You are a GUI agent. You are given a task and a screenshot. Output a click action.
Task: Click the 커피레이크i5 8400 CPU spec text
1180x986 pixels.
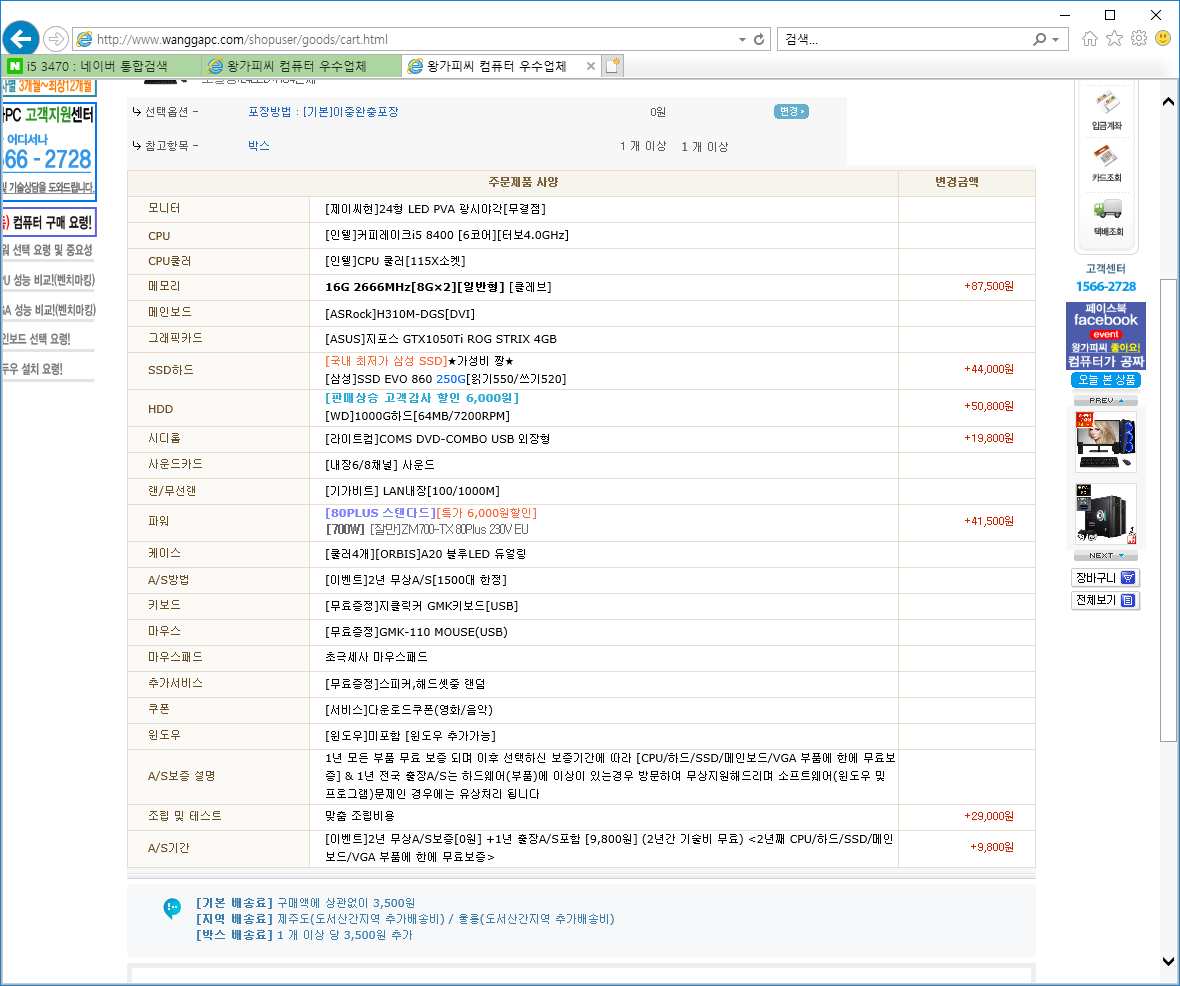[447, 235]
